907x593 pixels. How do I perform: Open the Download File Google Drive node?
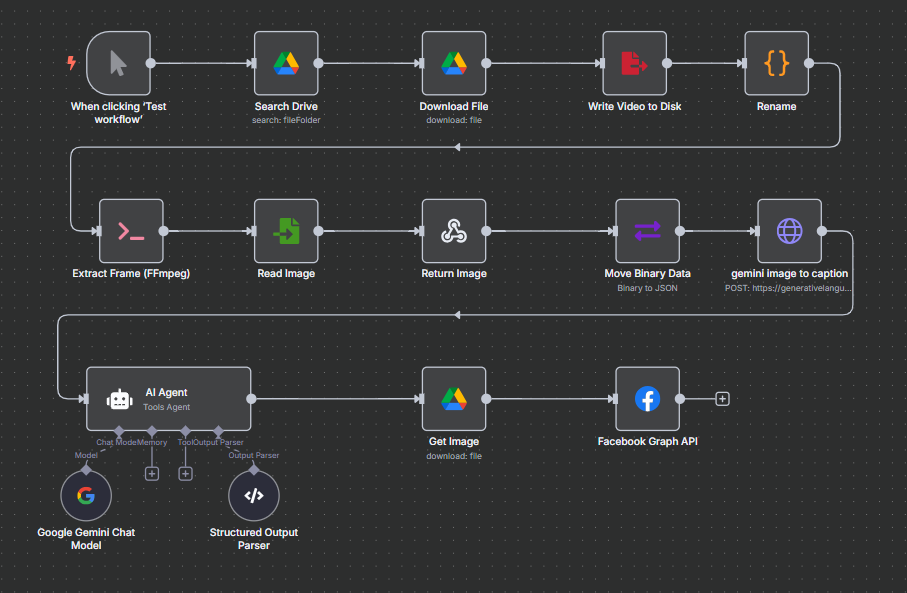point(454,63)
